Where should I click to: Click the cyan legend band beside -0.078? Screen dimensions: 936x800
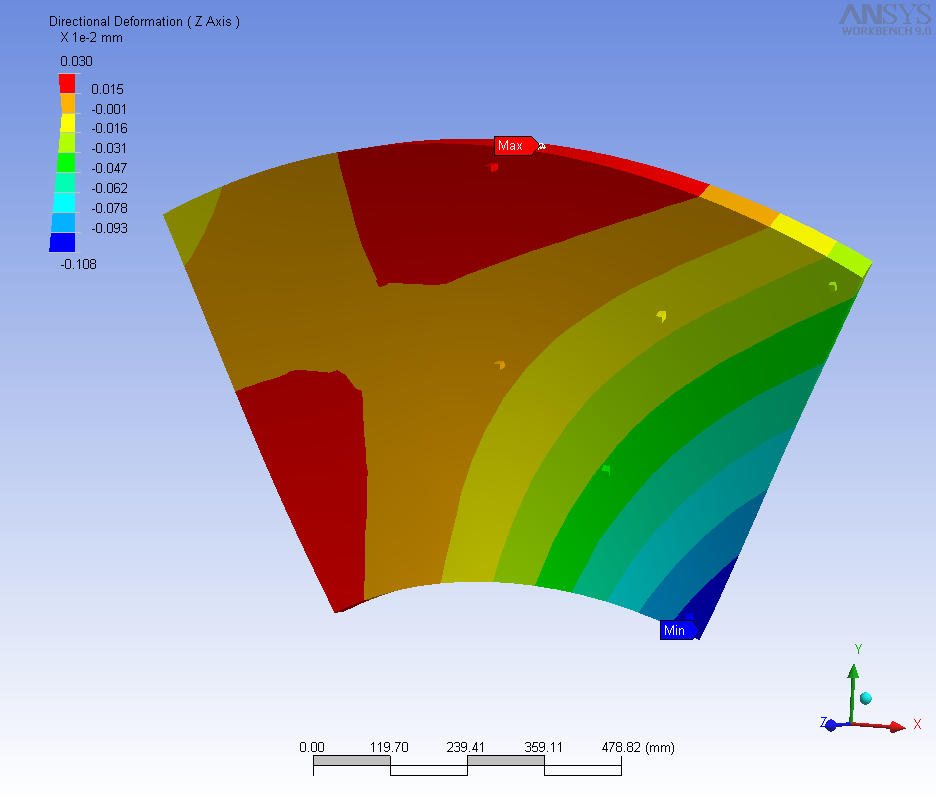click(64, 202)
